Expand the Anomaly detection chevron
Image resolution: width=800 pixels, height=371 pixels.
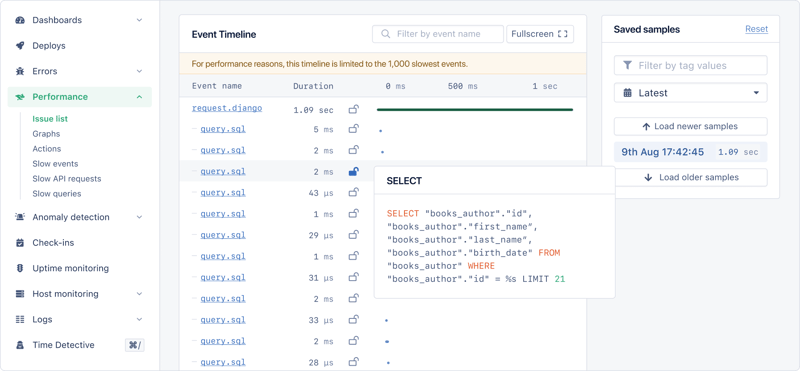(x=139, y=217)
